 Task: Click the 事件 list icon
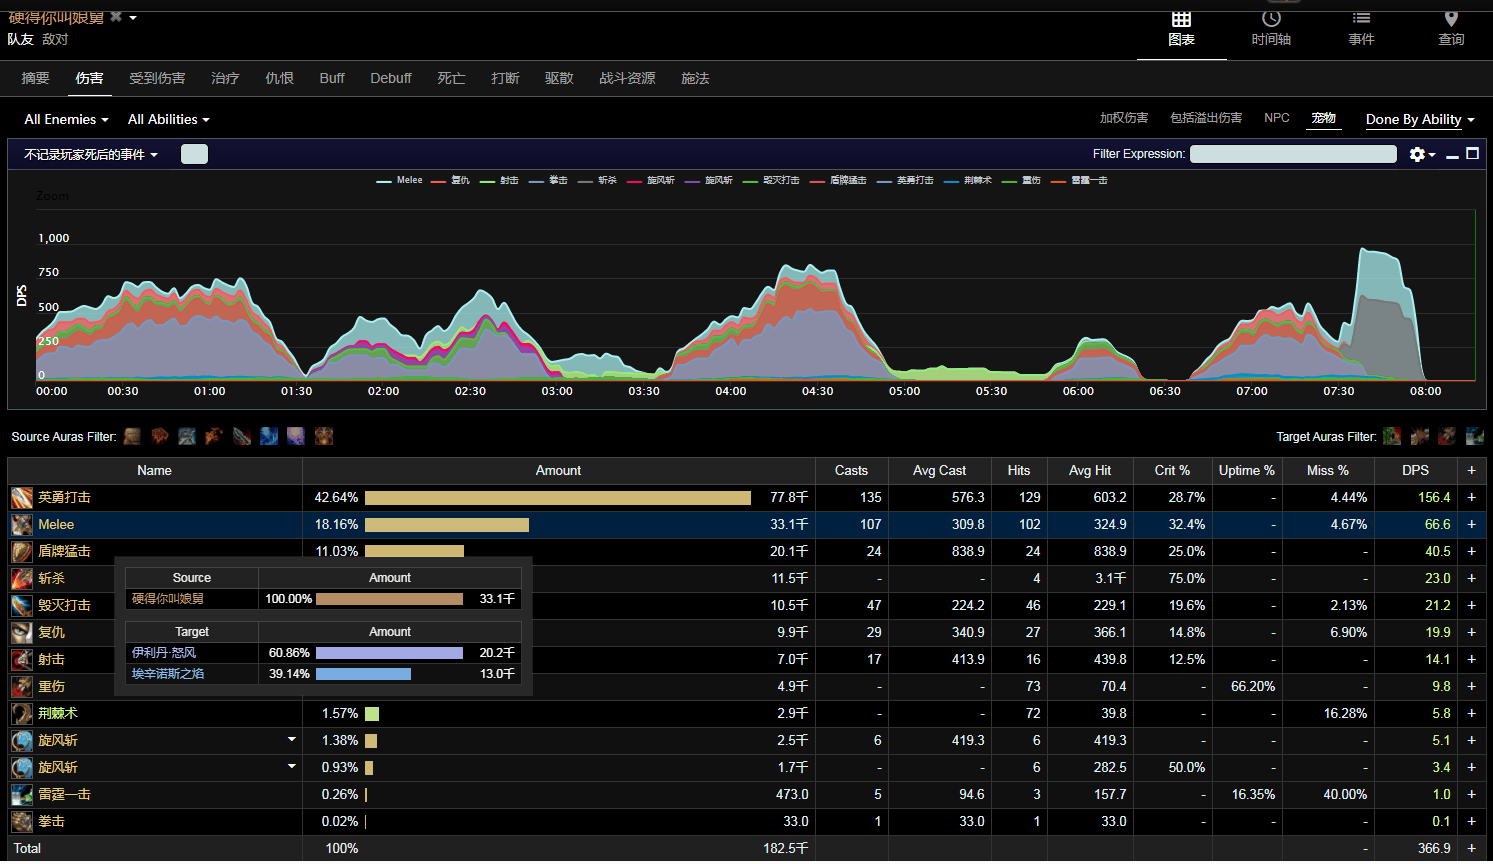coord(1361,19)
